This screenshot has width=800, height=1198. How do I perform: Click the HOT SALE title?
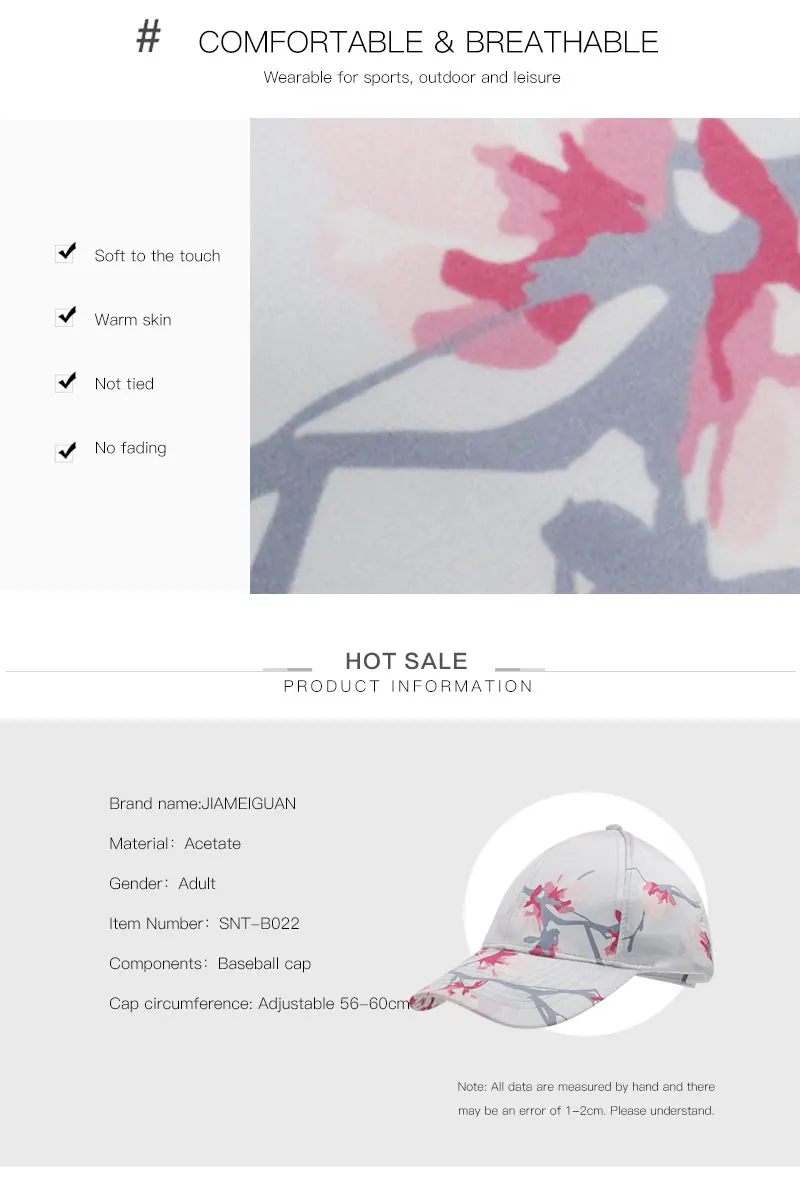point(406,661)
